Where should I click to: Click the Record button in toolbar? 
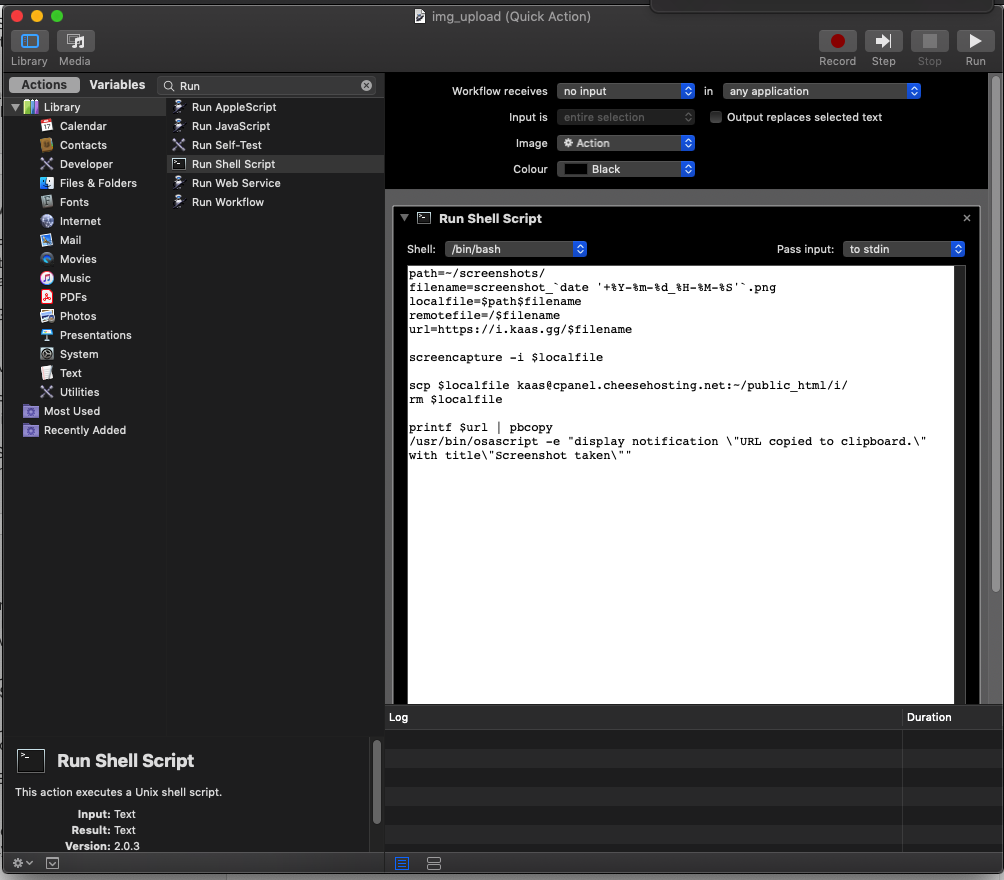837,42
